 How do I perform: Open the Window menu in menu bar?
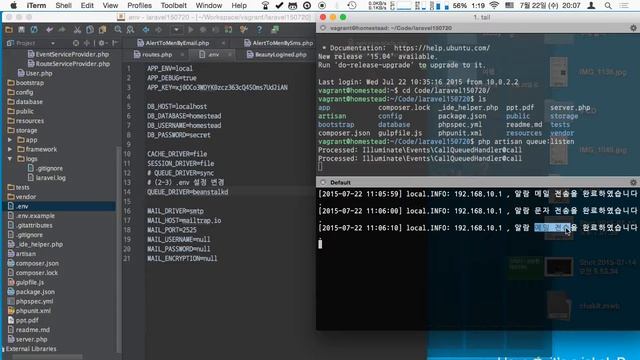209,6
